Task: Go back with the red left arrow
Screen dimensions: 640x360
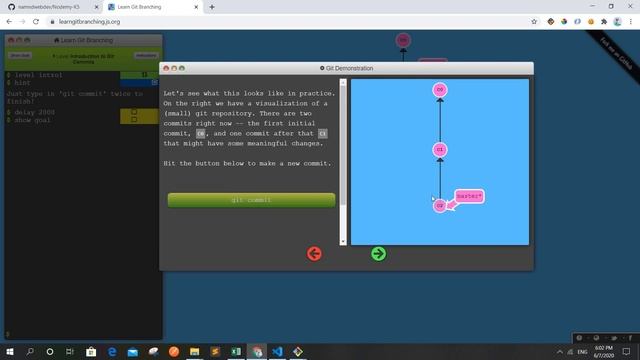Action: [x=314, y=253]
